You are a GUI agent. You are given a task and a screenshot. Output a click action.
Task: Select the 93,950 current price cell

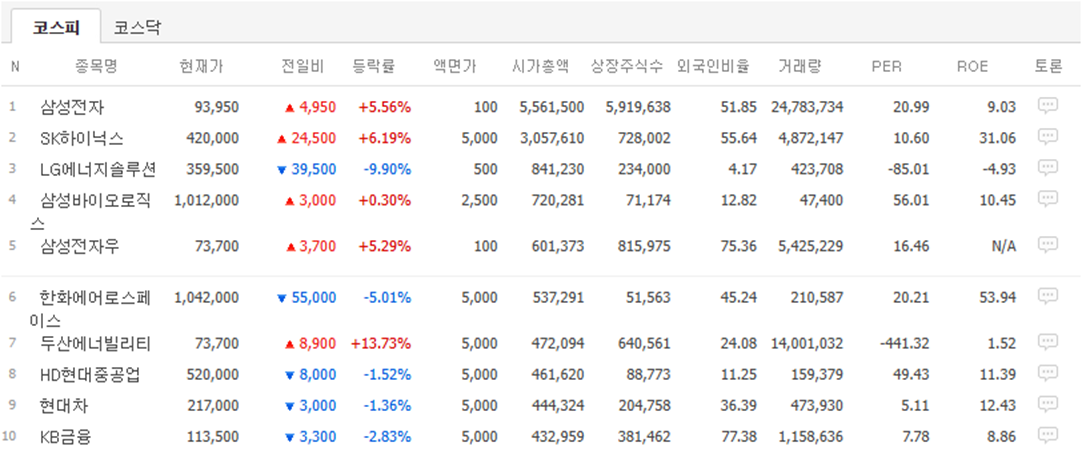pos(217,108)
